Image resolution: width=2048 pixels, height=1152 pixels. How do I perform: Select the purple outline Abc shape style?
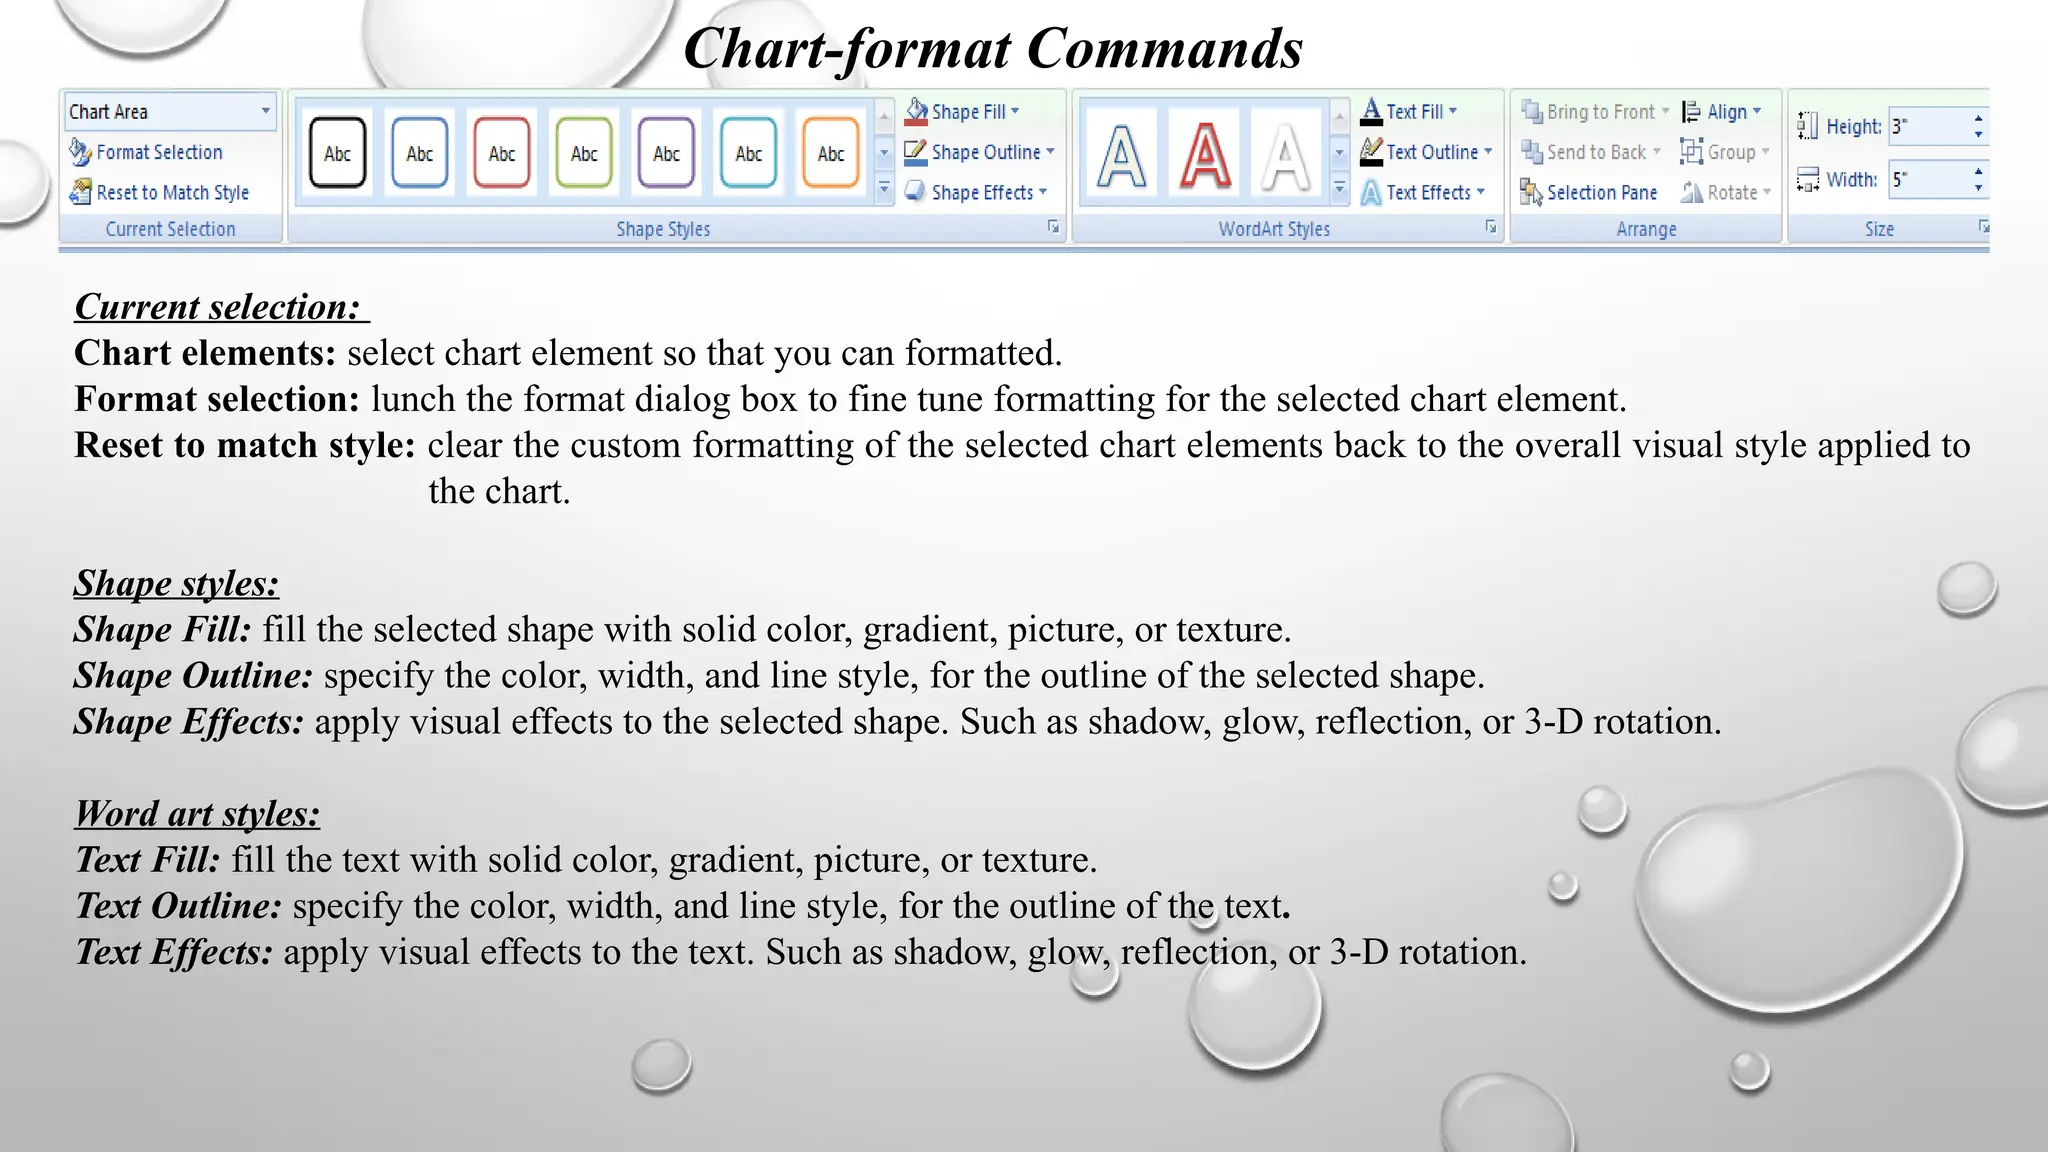pos(666,153)
